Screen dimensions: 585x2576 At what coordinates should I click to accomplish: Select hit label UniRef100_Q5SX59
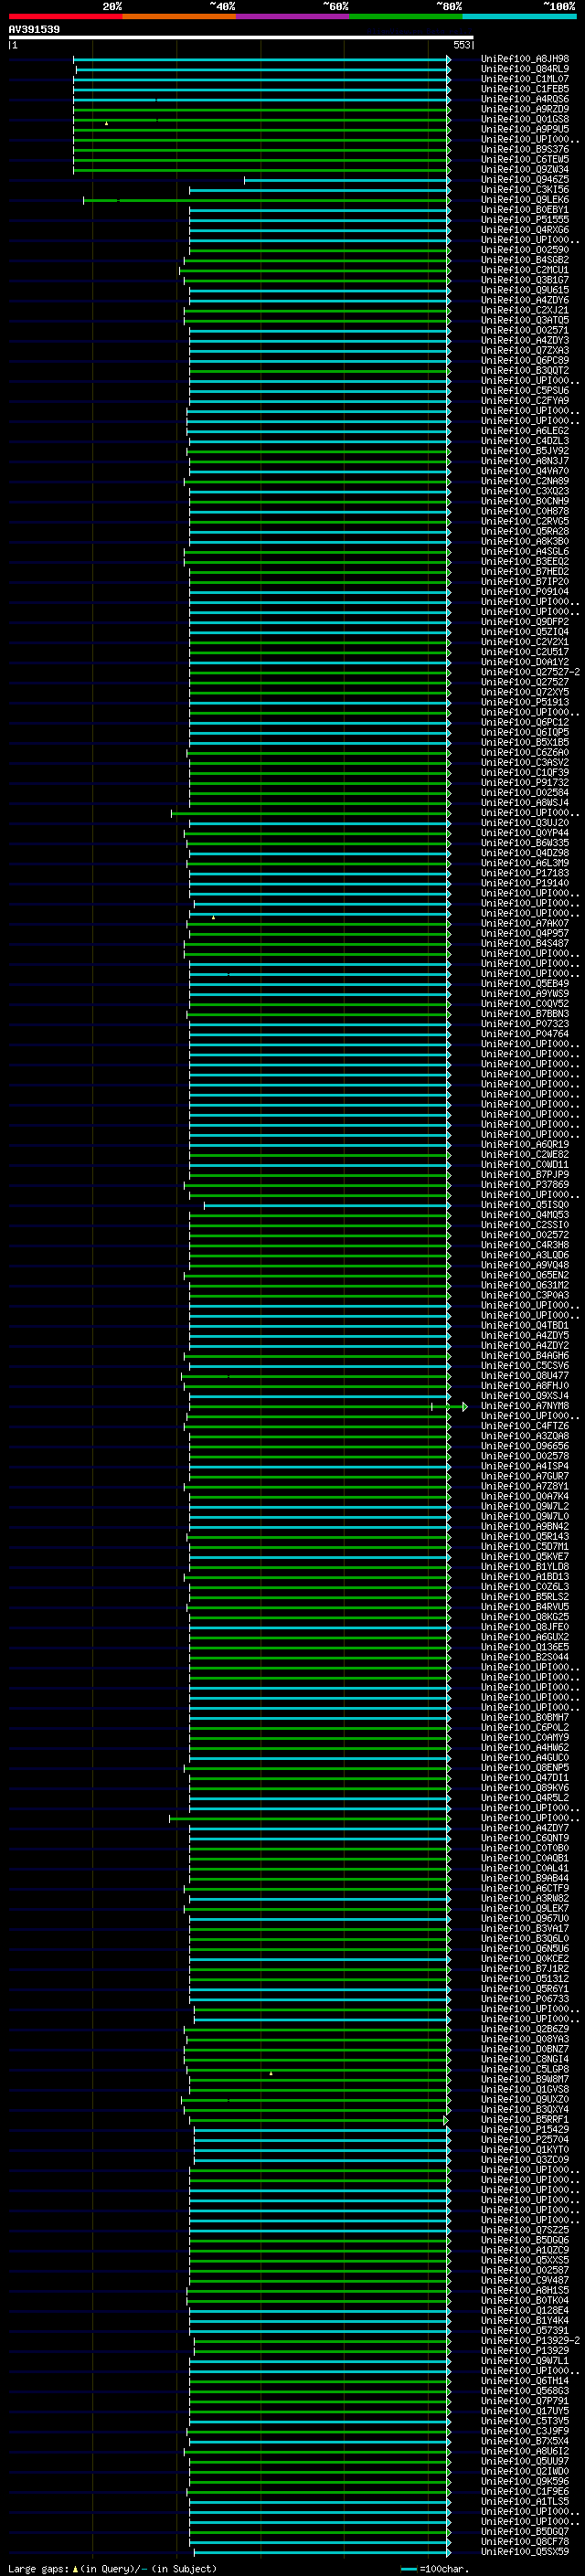[525, 2552]
